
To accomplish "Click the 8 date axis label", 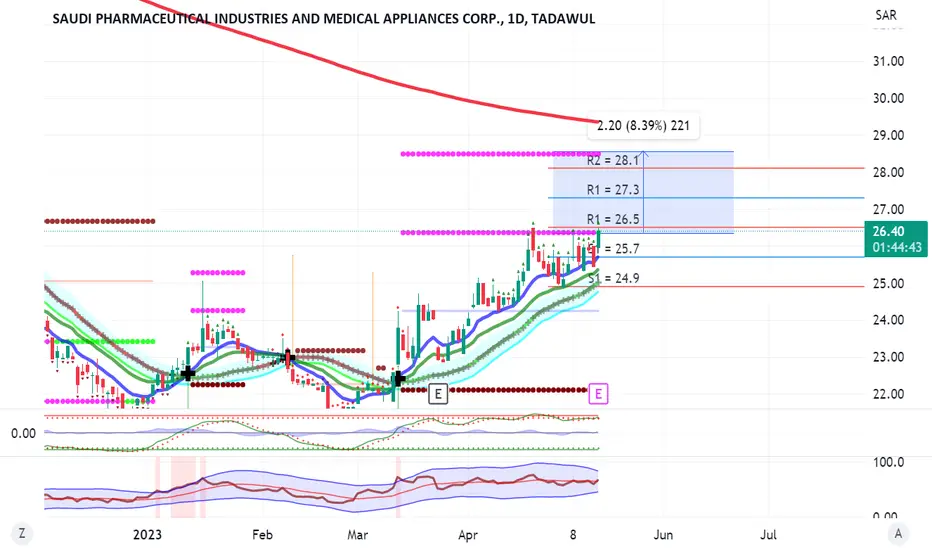I will pos(573,535).
